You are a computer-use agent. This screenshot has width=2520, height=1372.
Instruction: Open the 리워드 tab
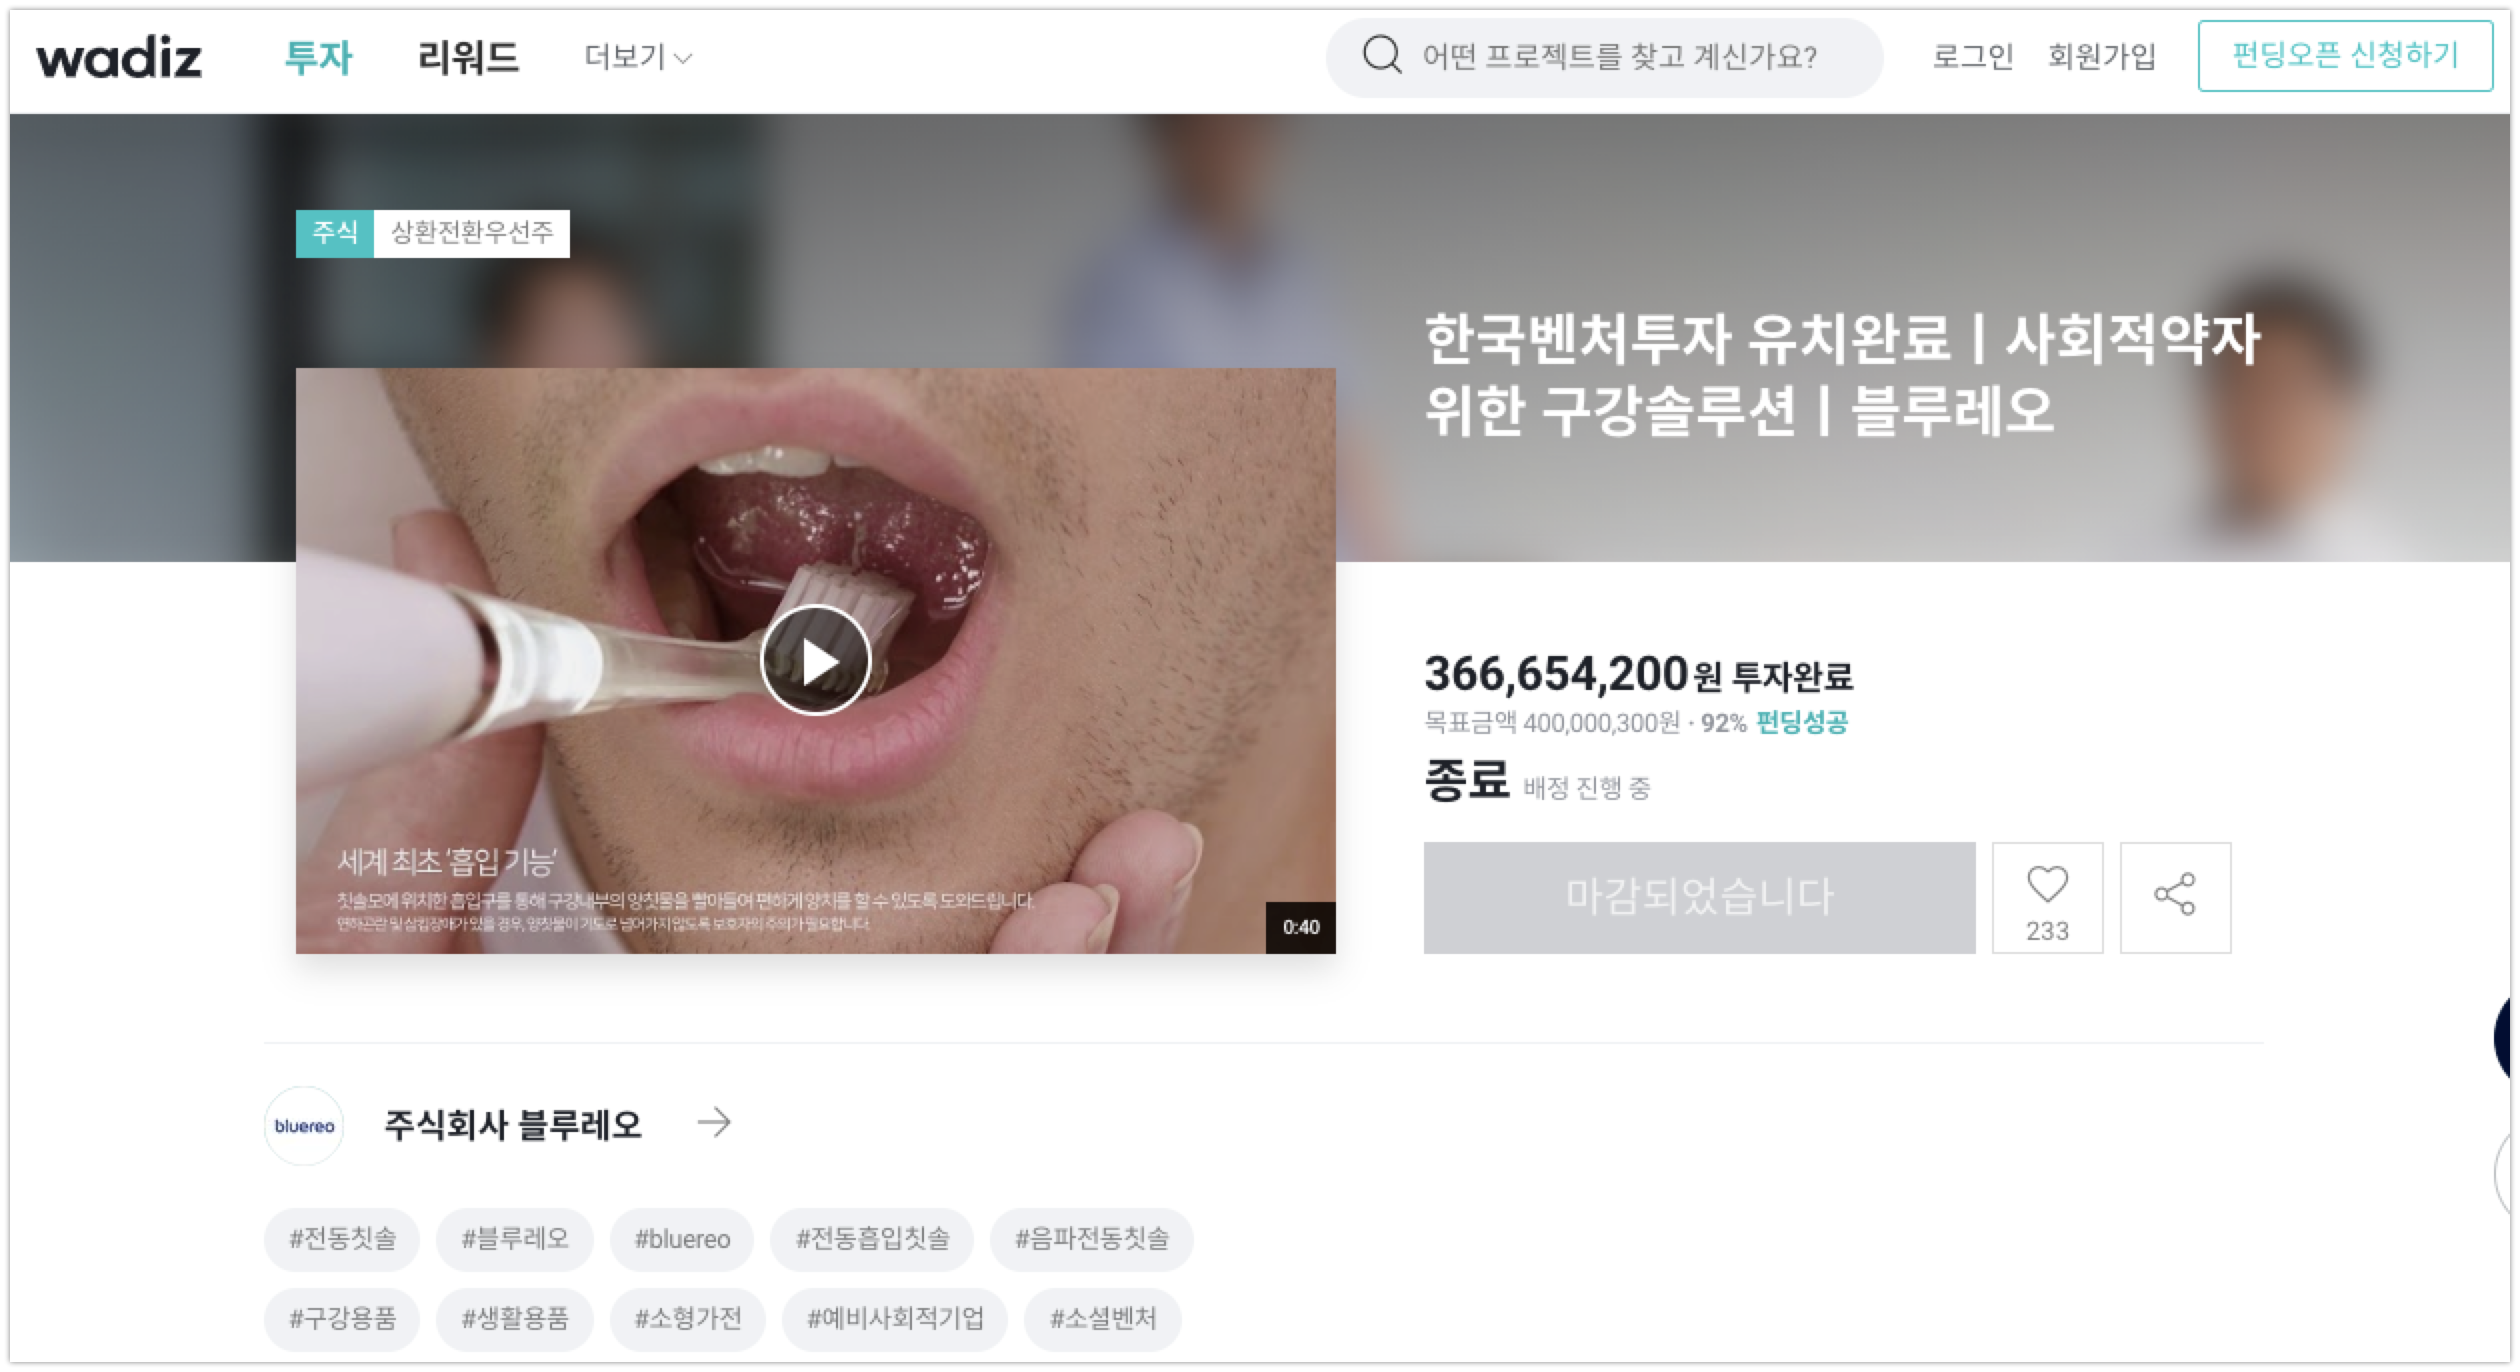coord(468,57)
